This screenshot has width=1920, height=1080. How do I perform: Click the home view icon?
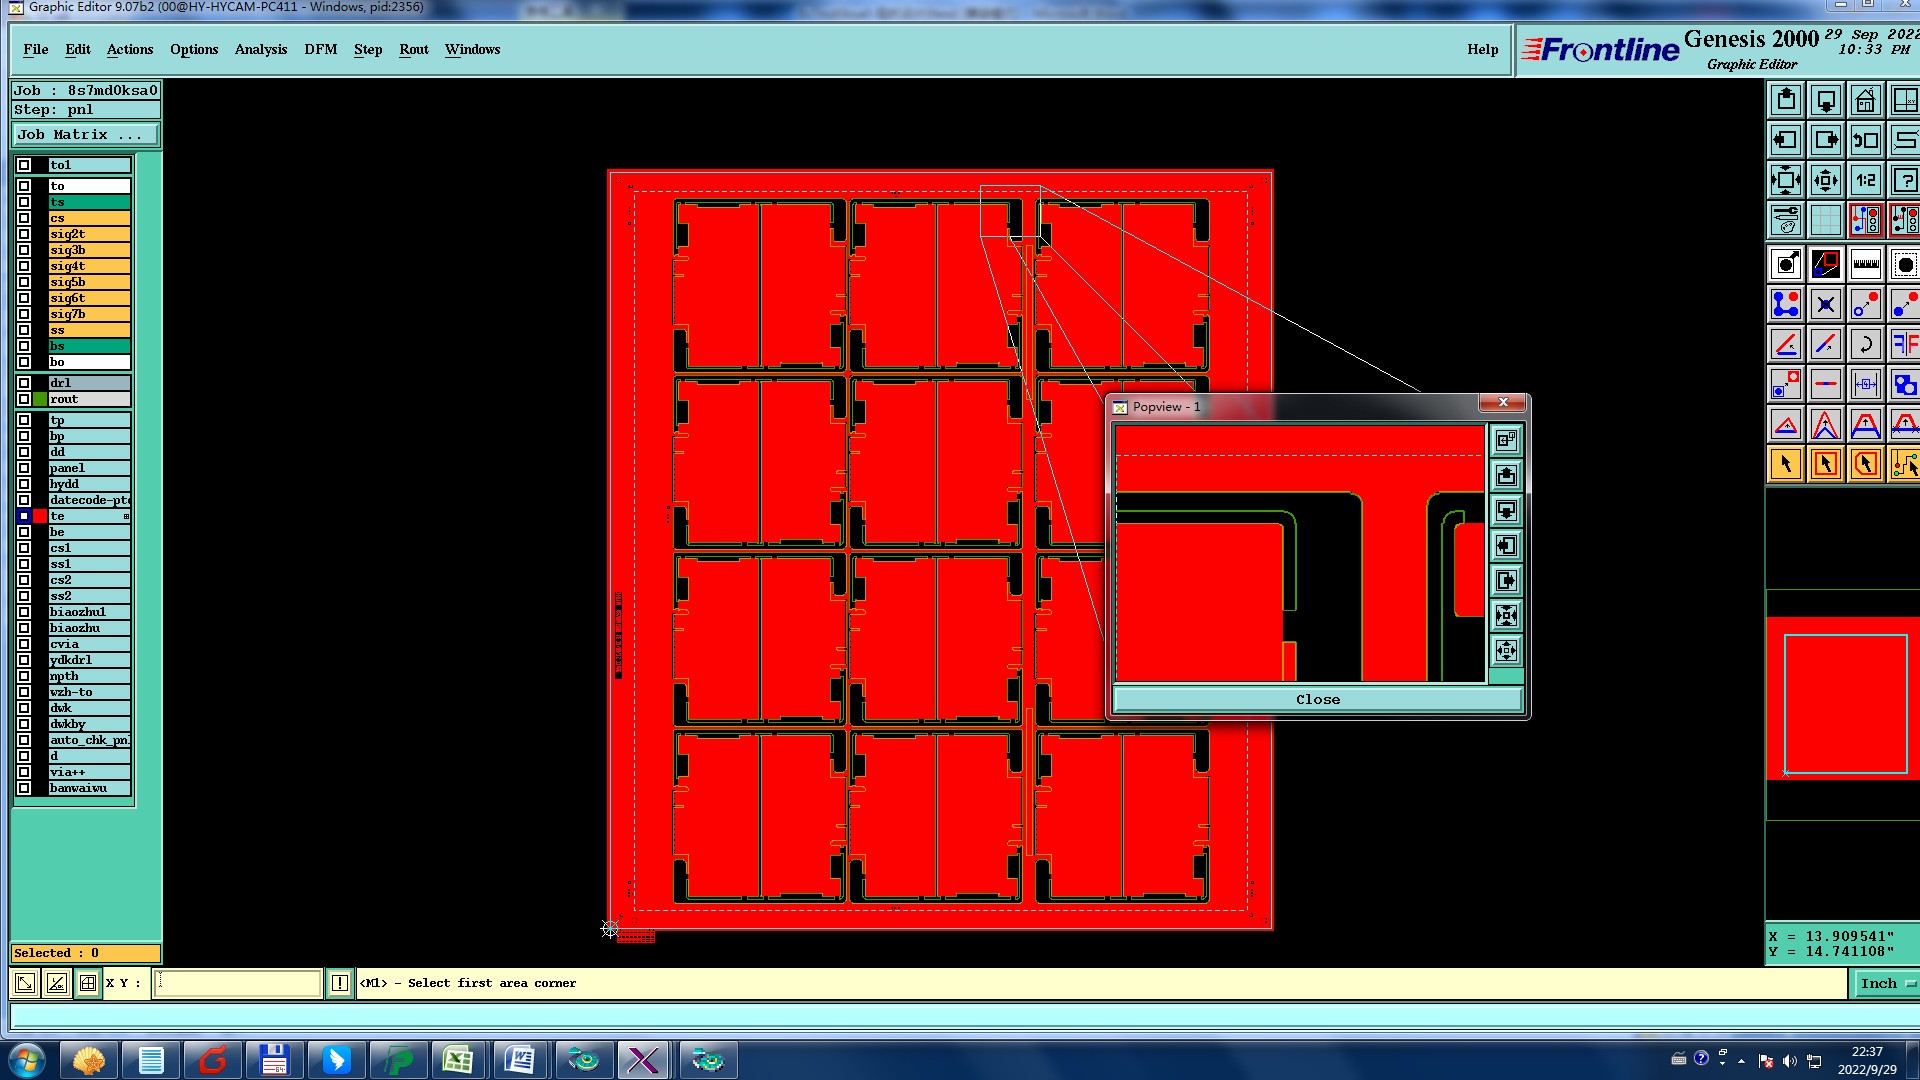click(1865, 101)
